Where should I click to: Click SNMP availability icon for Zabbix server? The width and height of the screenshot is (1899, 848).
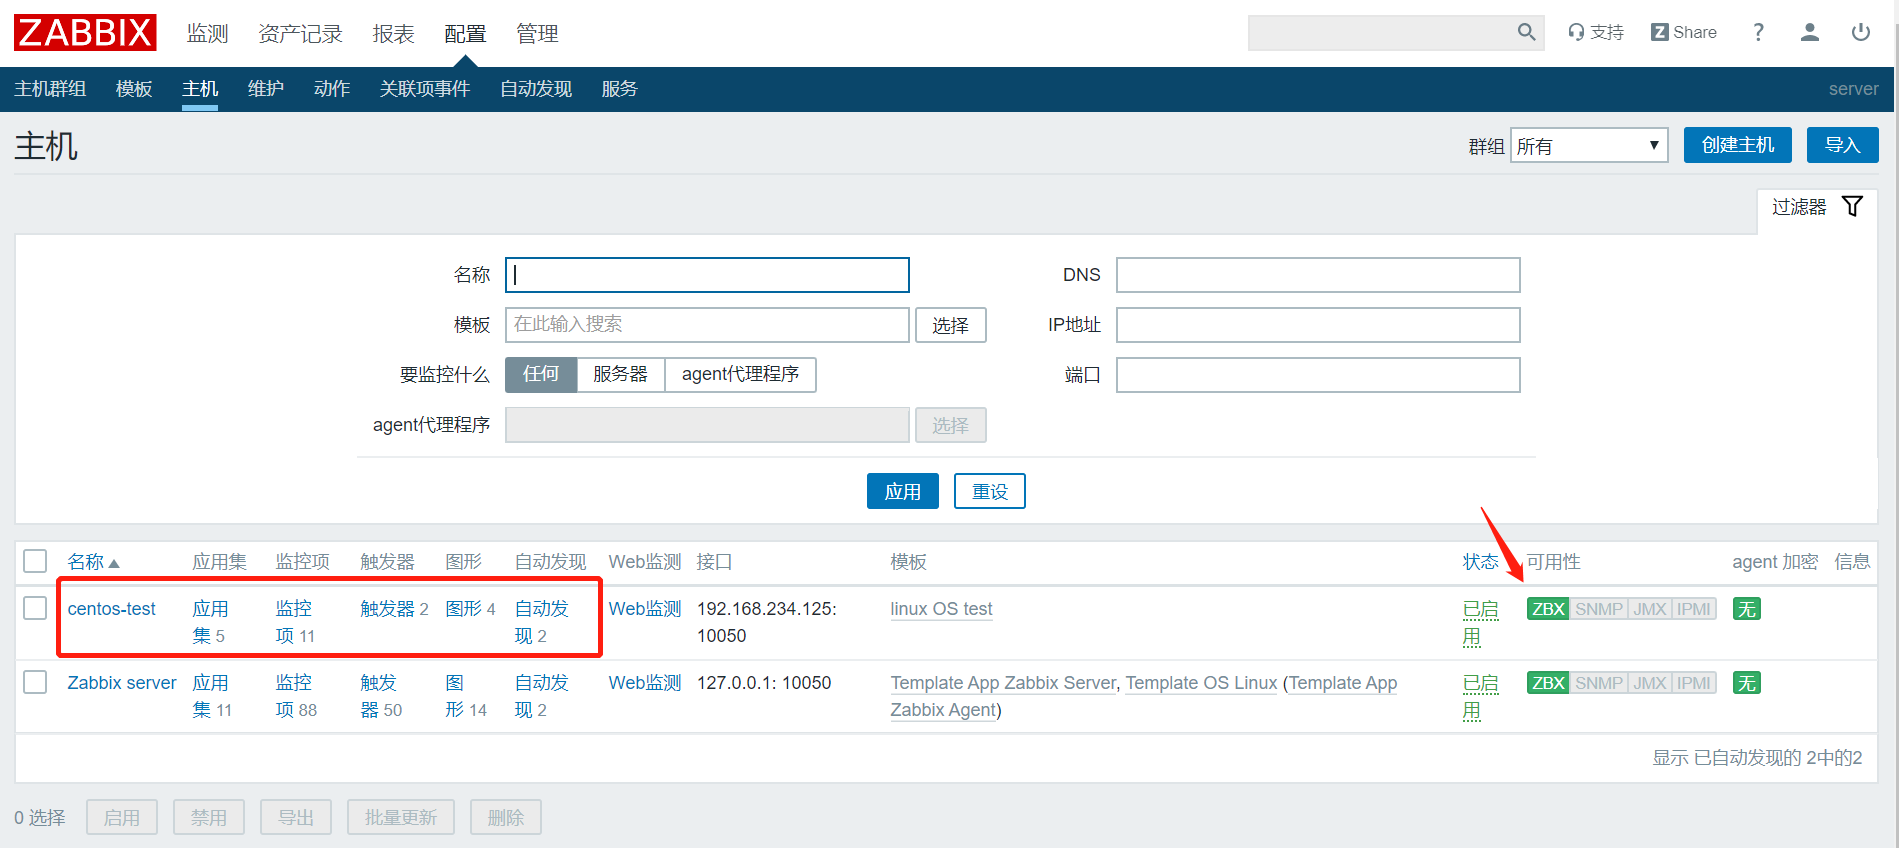tap(1598, 683)
